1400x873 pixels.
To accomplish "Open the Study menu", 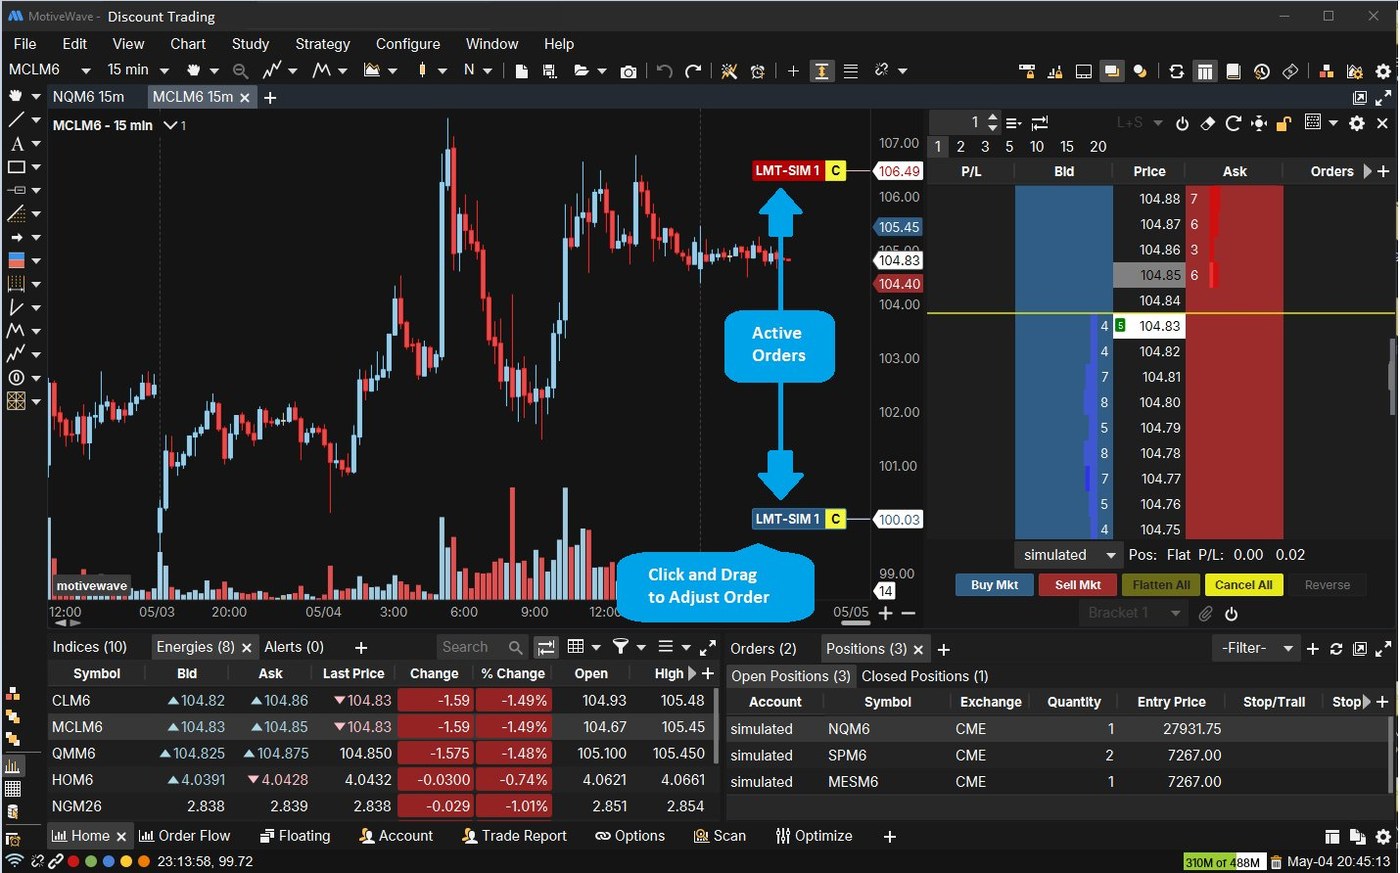I will tap(250, 44).
